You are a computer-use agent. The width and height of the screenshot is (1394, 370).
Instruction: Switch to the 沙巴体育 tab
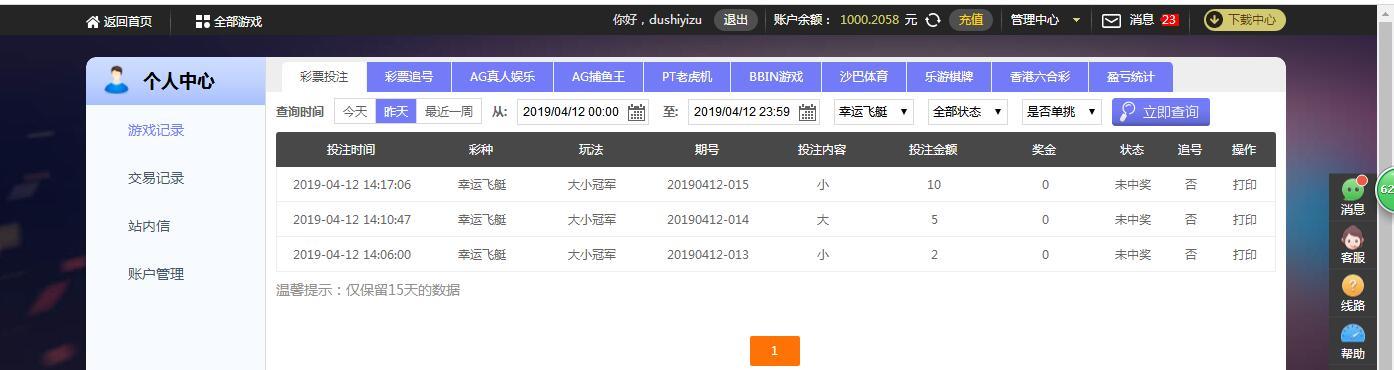(x=863, y=77)
